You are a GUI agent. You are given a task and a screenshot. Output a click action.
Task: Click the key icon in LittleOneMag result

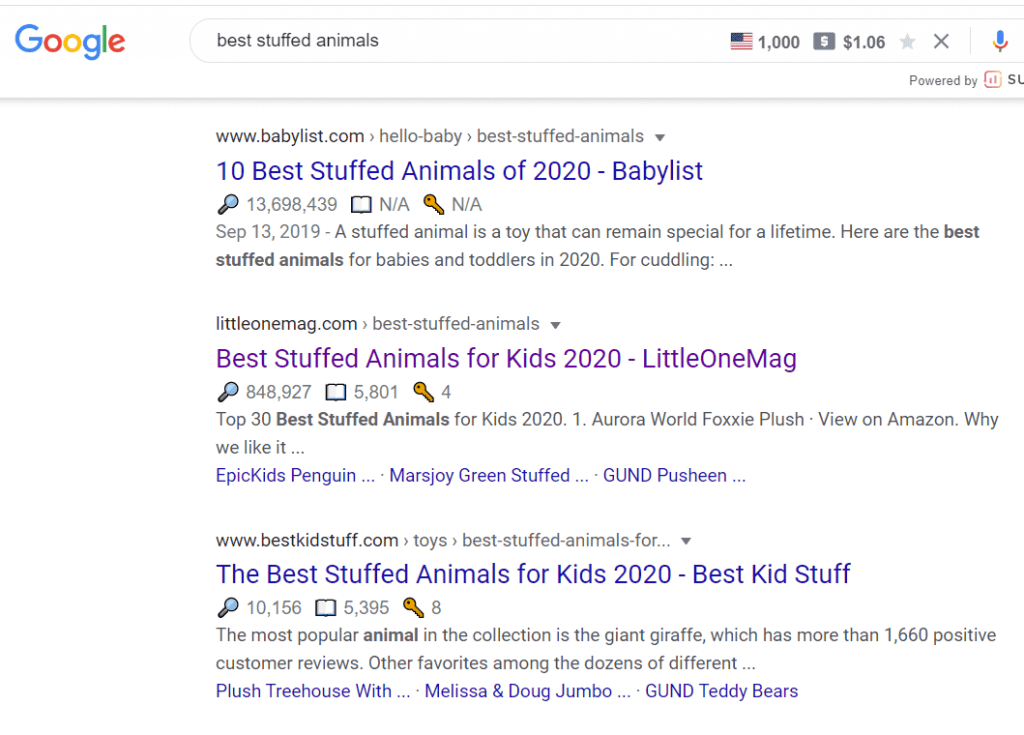pyautogui.click(x=424, y=392)
